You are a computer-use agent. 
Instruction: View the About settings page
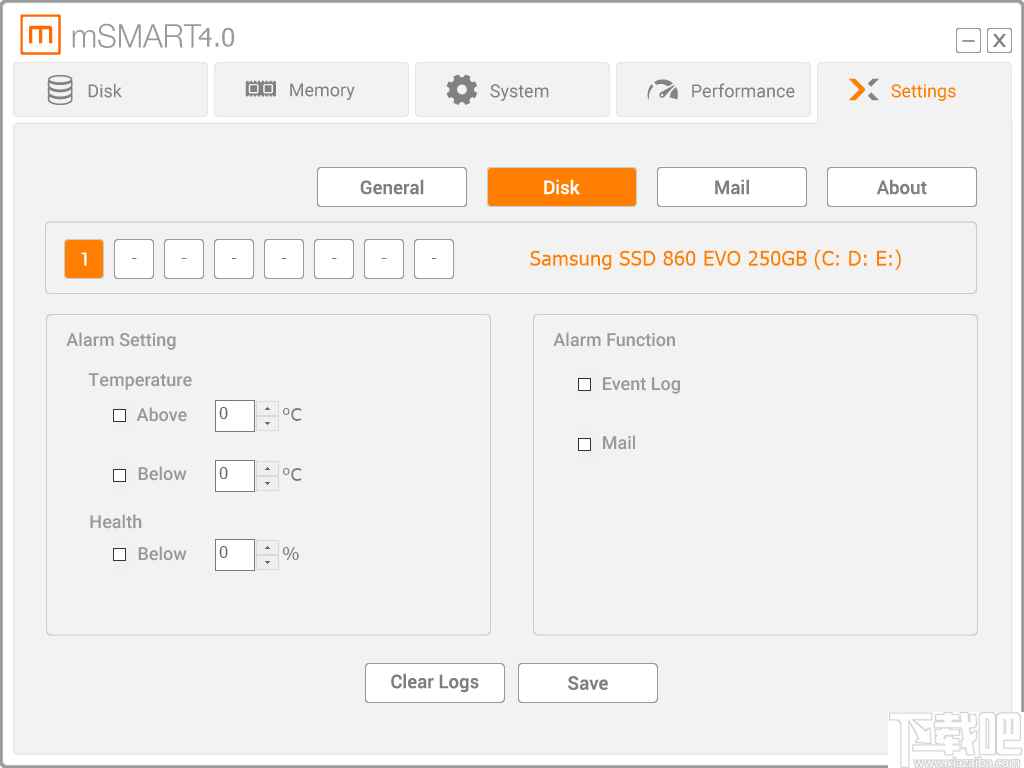click(901, 187)
